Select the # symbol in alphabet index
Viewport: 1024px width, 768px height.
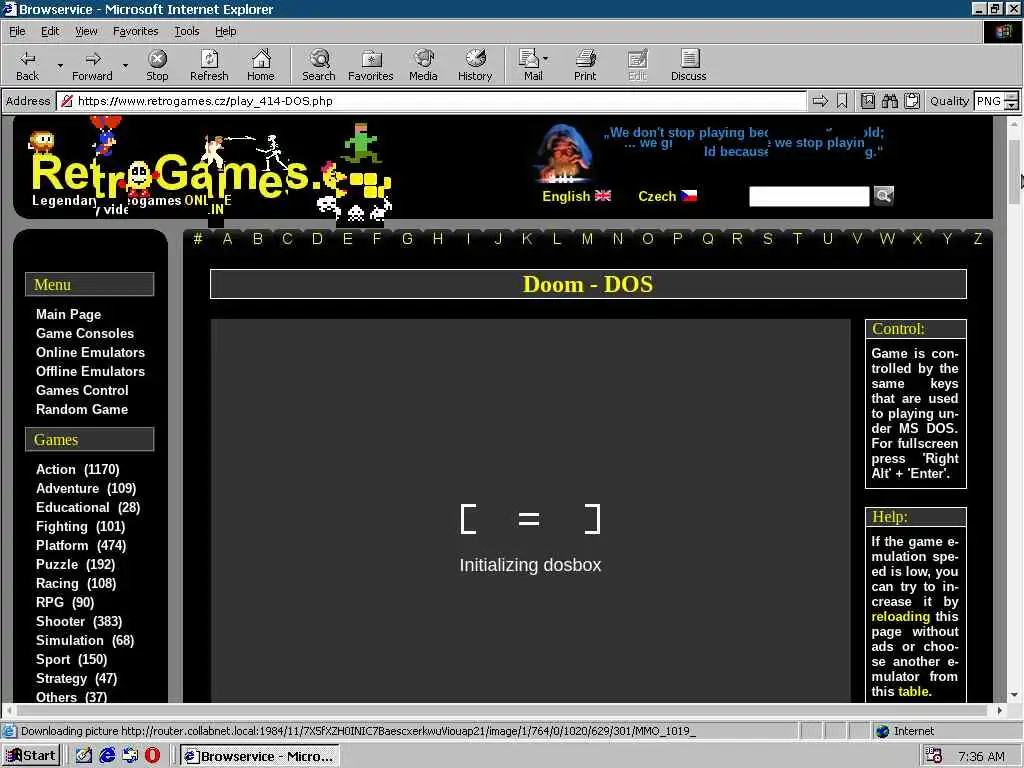(x=198, y=239)
